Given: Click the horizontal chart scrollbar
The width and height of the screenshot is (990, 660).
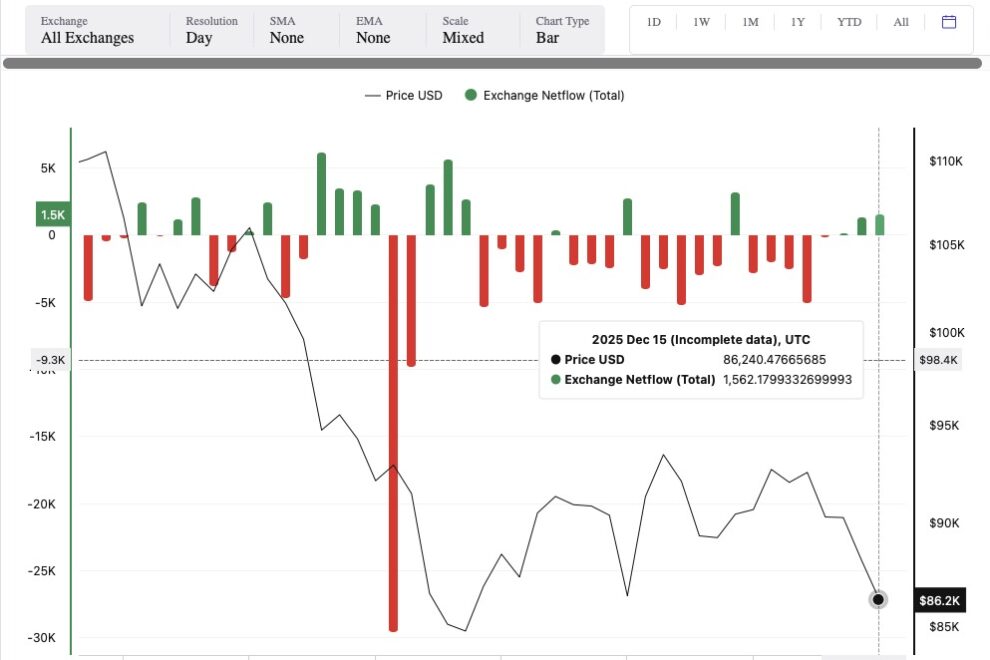Looking at the screenshot, I should [x=492, y=63].
